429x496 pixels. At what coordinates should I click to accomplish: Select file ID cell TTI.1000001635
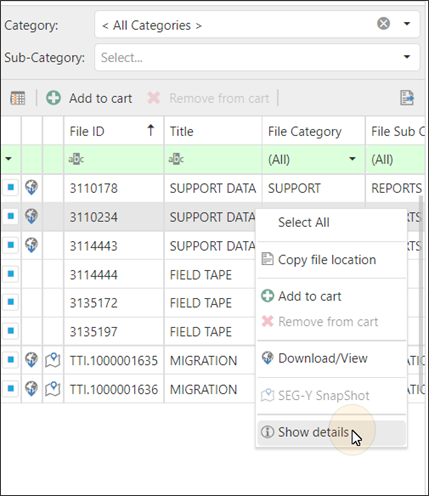point(114,360)
